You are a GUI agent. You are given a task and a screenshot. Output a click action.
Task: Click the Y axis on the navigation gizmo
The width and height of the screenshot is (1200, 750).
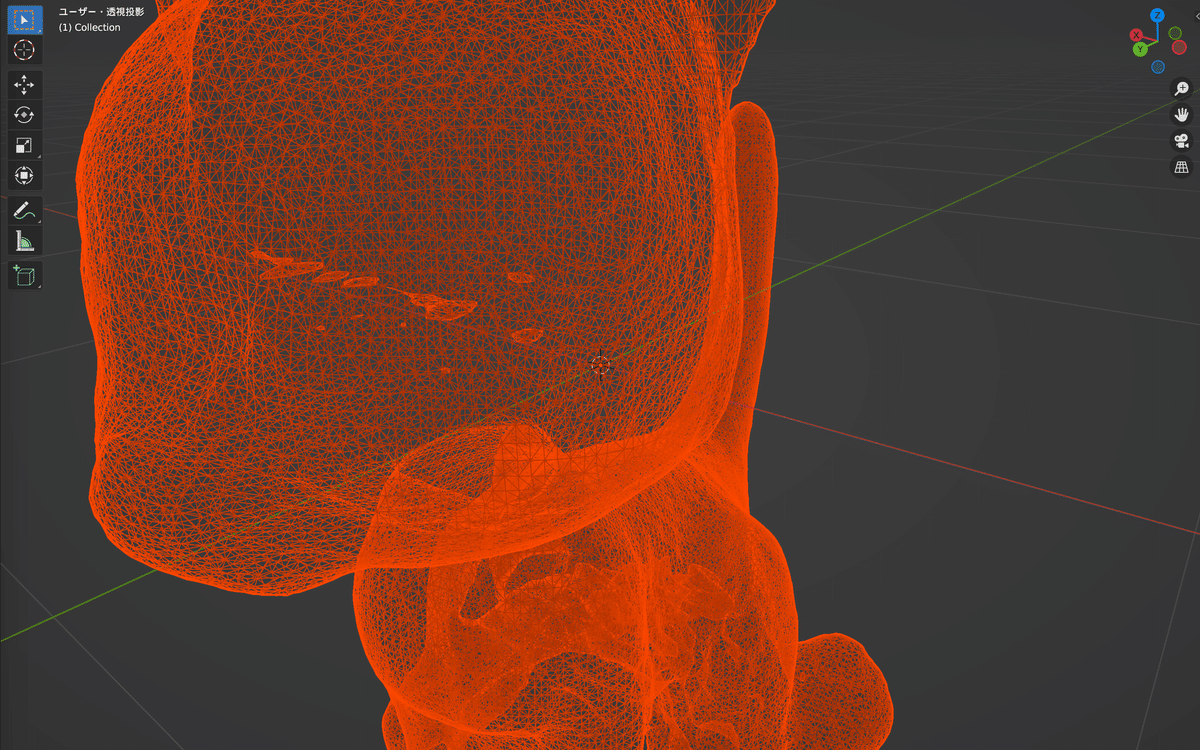point(1140,49)
